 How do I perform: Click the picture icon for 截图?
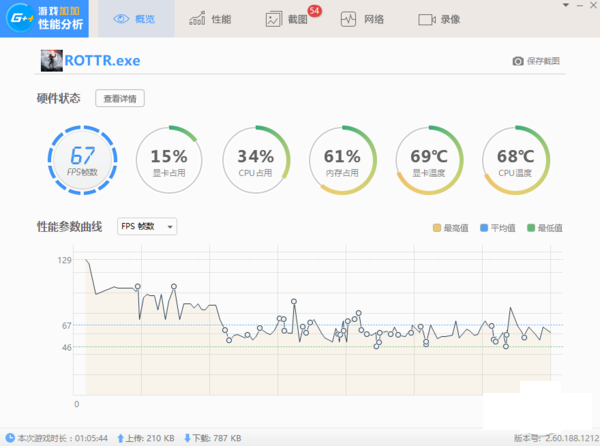pos(274,19)
